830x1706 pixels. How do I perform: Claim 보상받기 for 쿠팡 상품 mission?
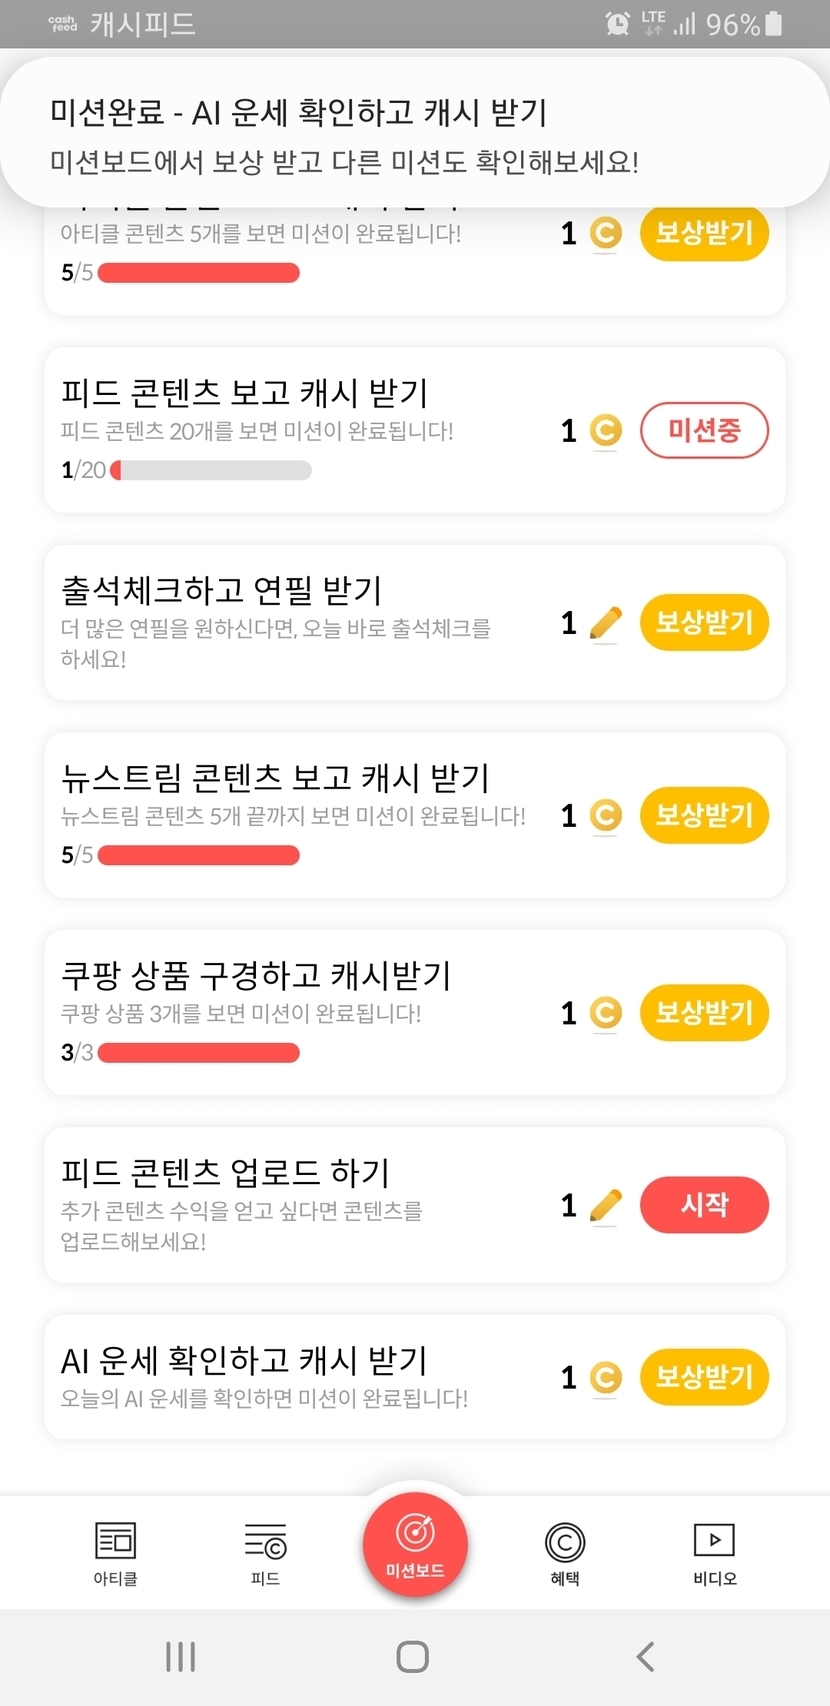click(x=704, y=1012)
